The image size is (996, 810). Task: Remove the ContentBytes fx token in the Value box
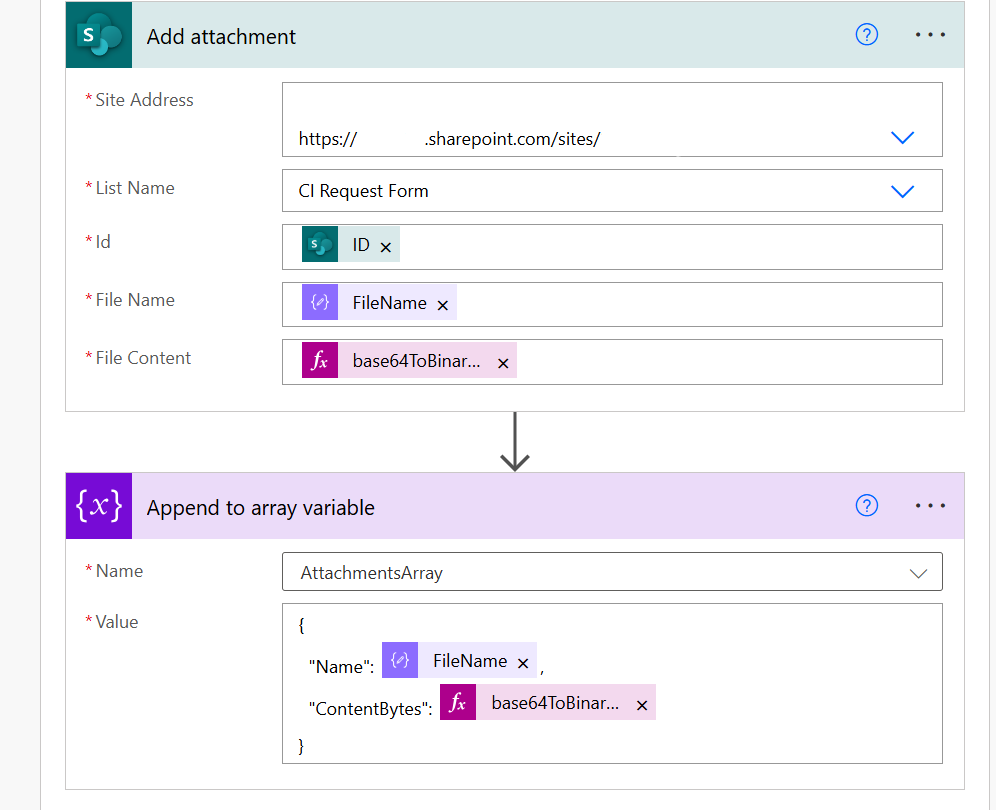coord(641,705)
